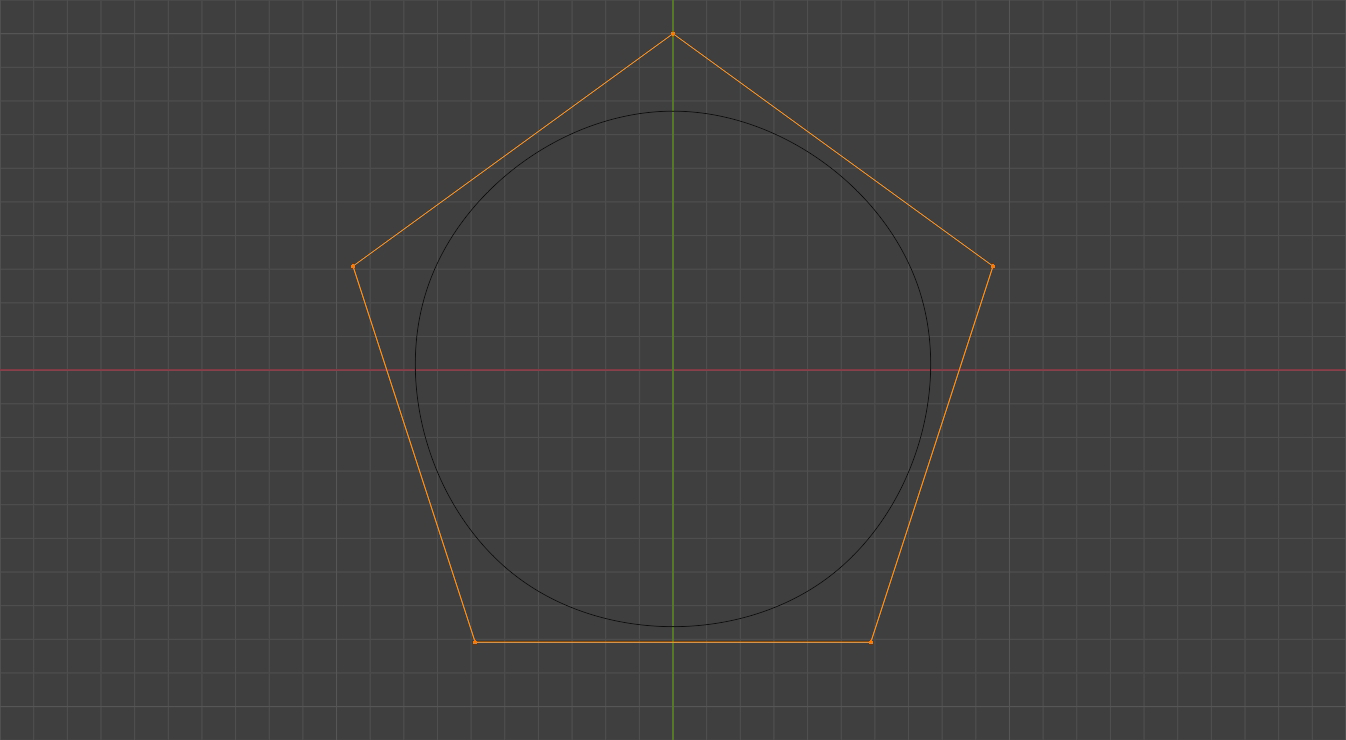Select the bottom-left vertex of the pentagon

475,642
